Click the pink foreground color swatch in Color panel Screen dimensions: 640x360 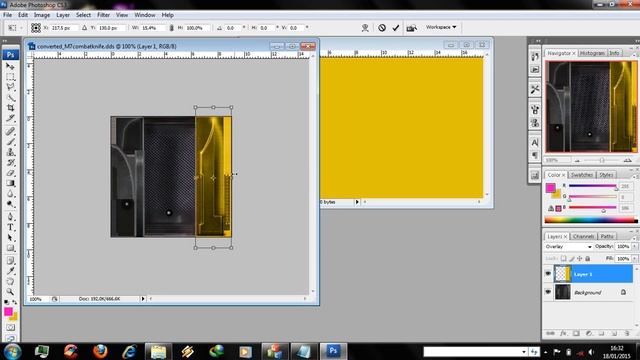tap(550, 188)
